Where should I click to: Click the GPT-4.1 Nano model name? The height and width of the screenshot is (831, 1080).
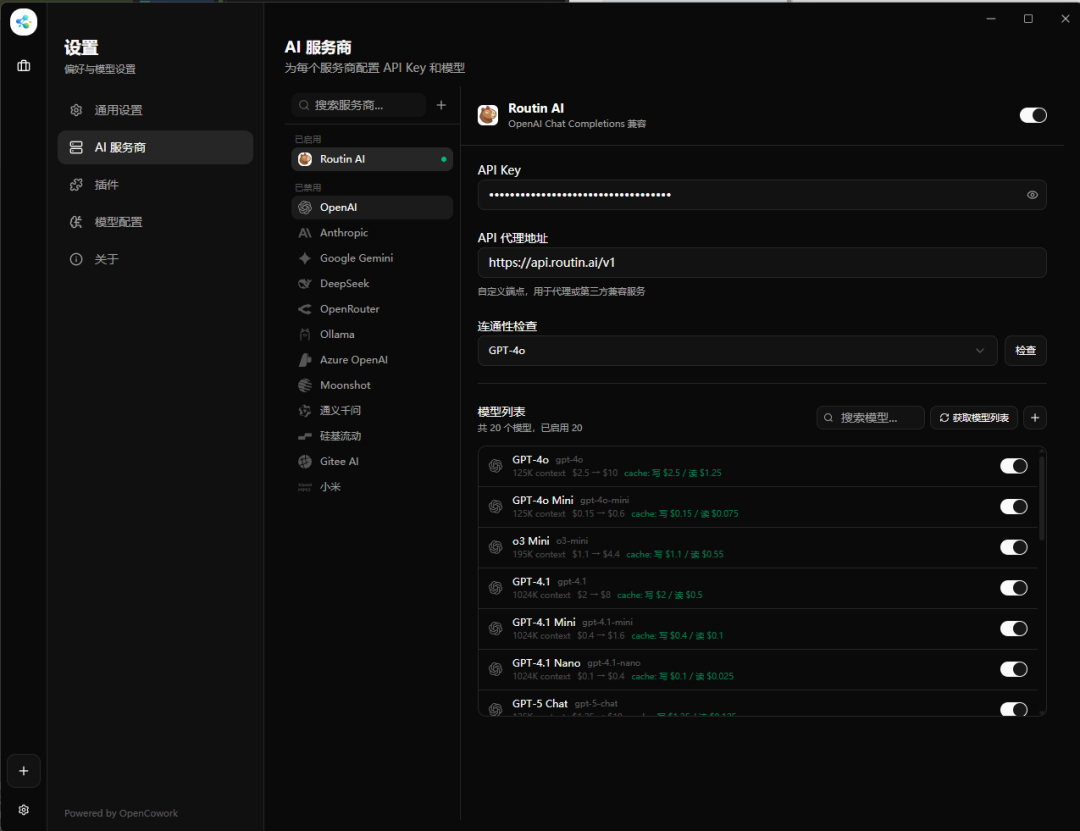click(x=546, y=663)
